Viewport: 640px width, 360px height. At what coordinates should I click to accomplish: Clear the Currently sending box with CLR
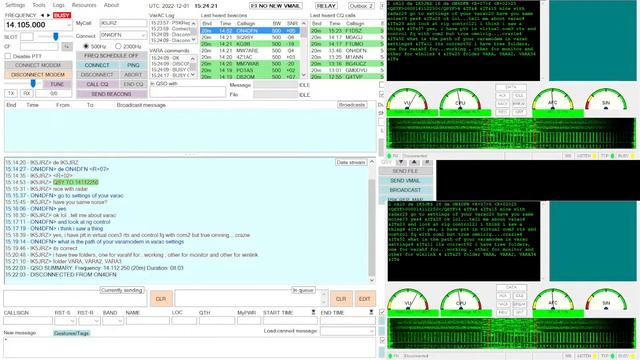pos(161,299)
